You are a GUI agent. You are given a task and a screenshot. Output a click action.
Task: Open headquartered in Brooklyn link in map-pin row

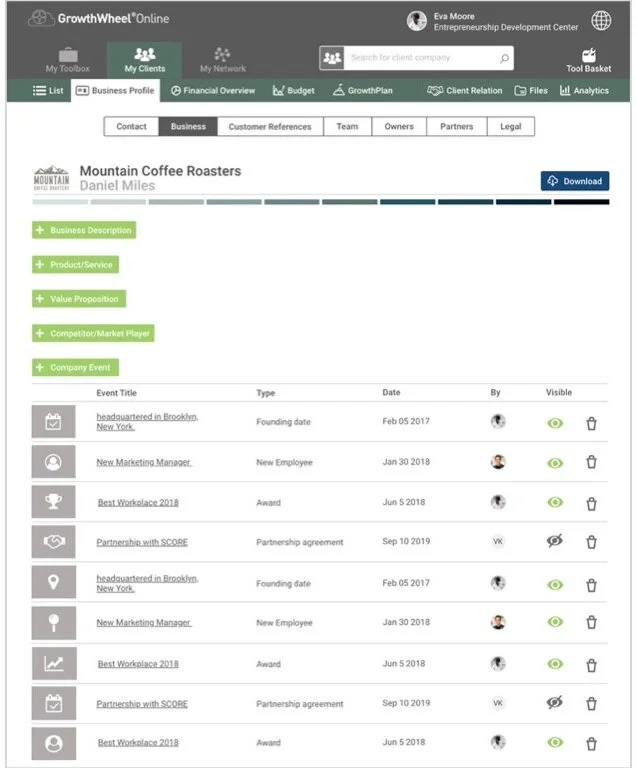tap(147, 583)
